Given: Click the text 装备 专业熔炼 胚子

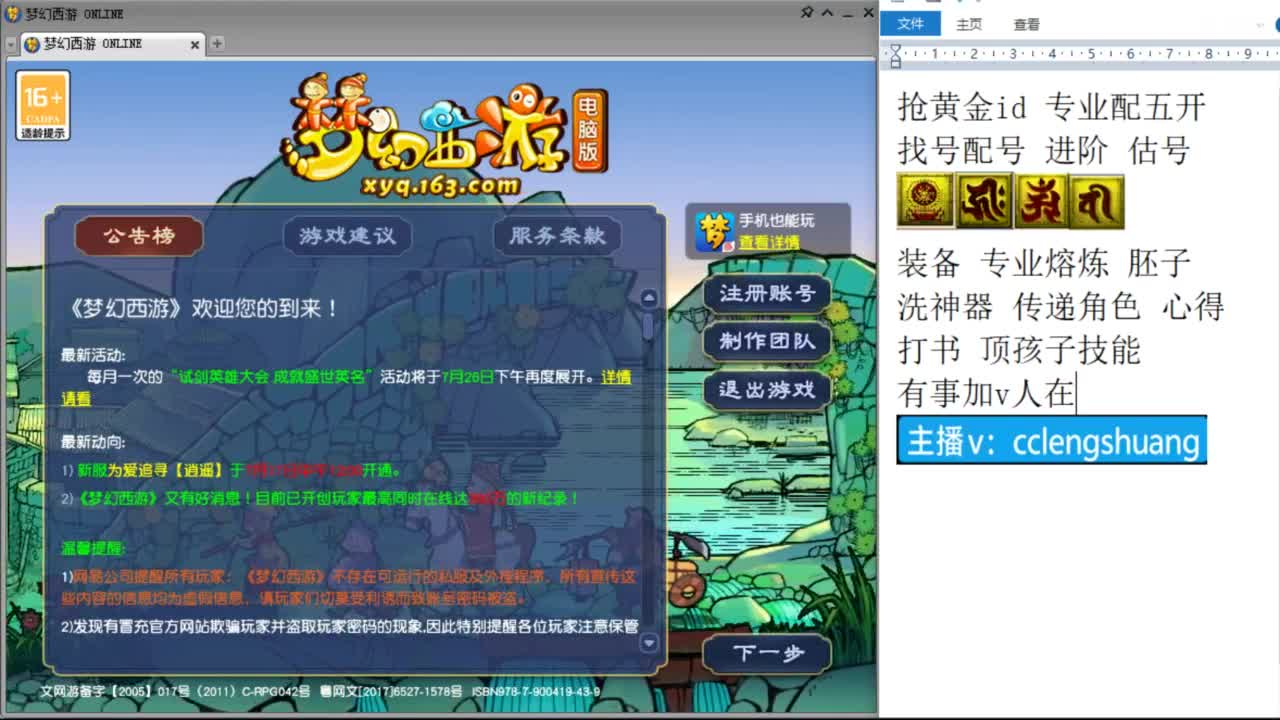Looking at the screenshot, I should click(1044, 263).
